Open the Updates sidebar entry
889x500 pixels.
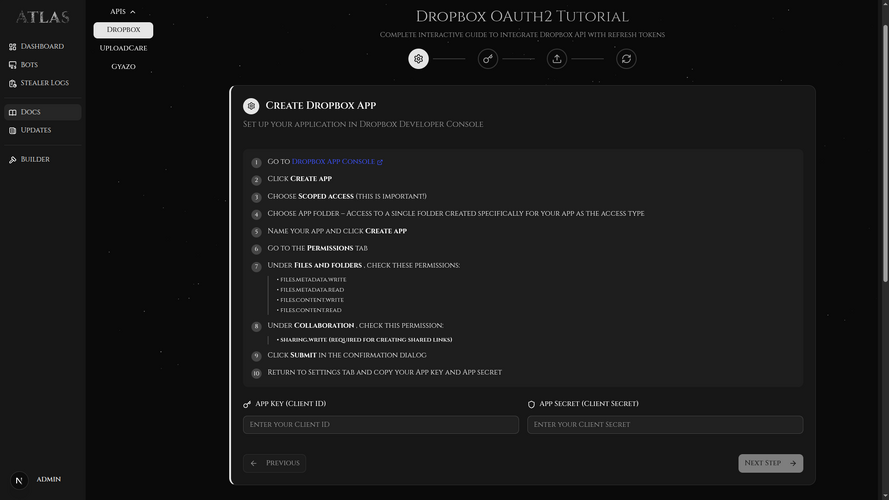click(35, 130)
